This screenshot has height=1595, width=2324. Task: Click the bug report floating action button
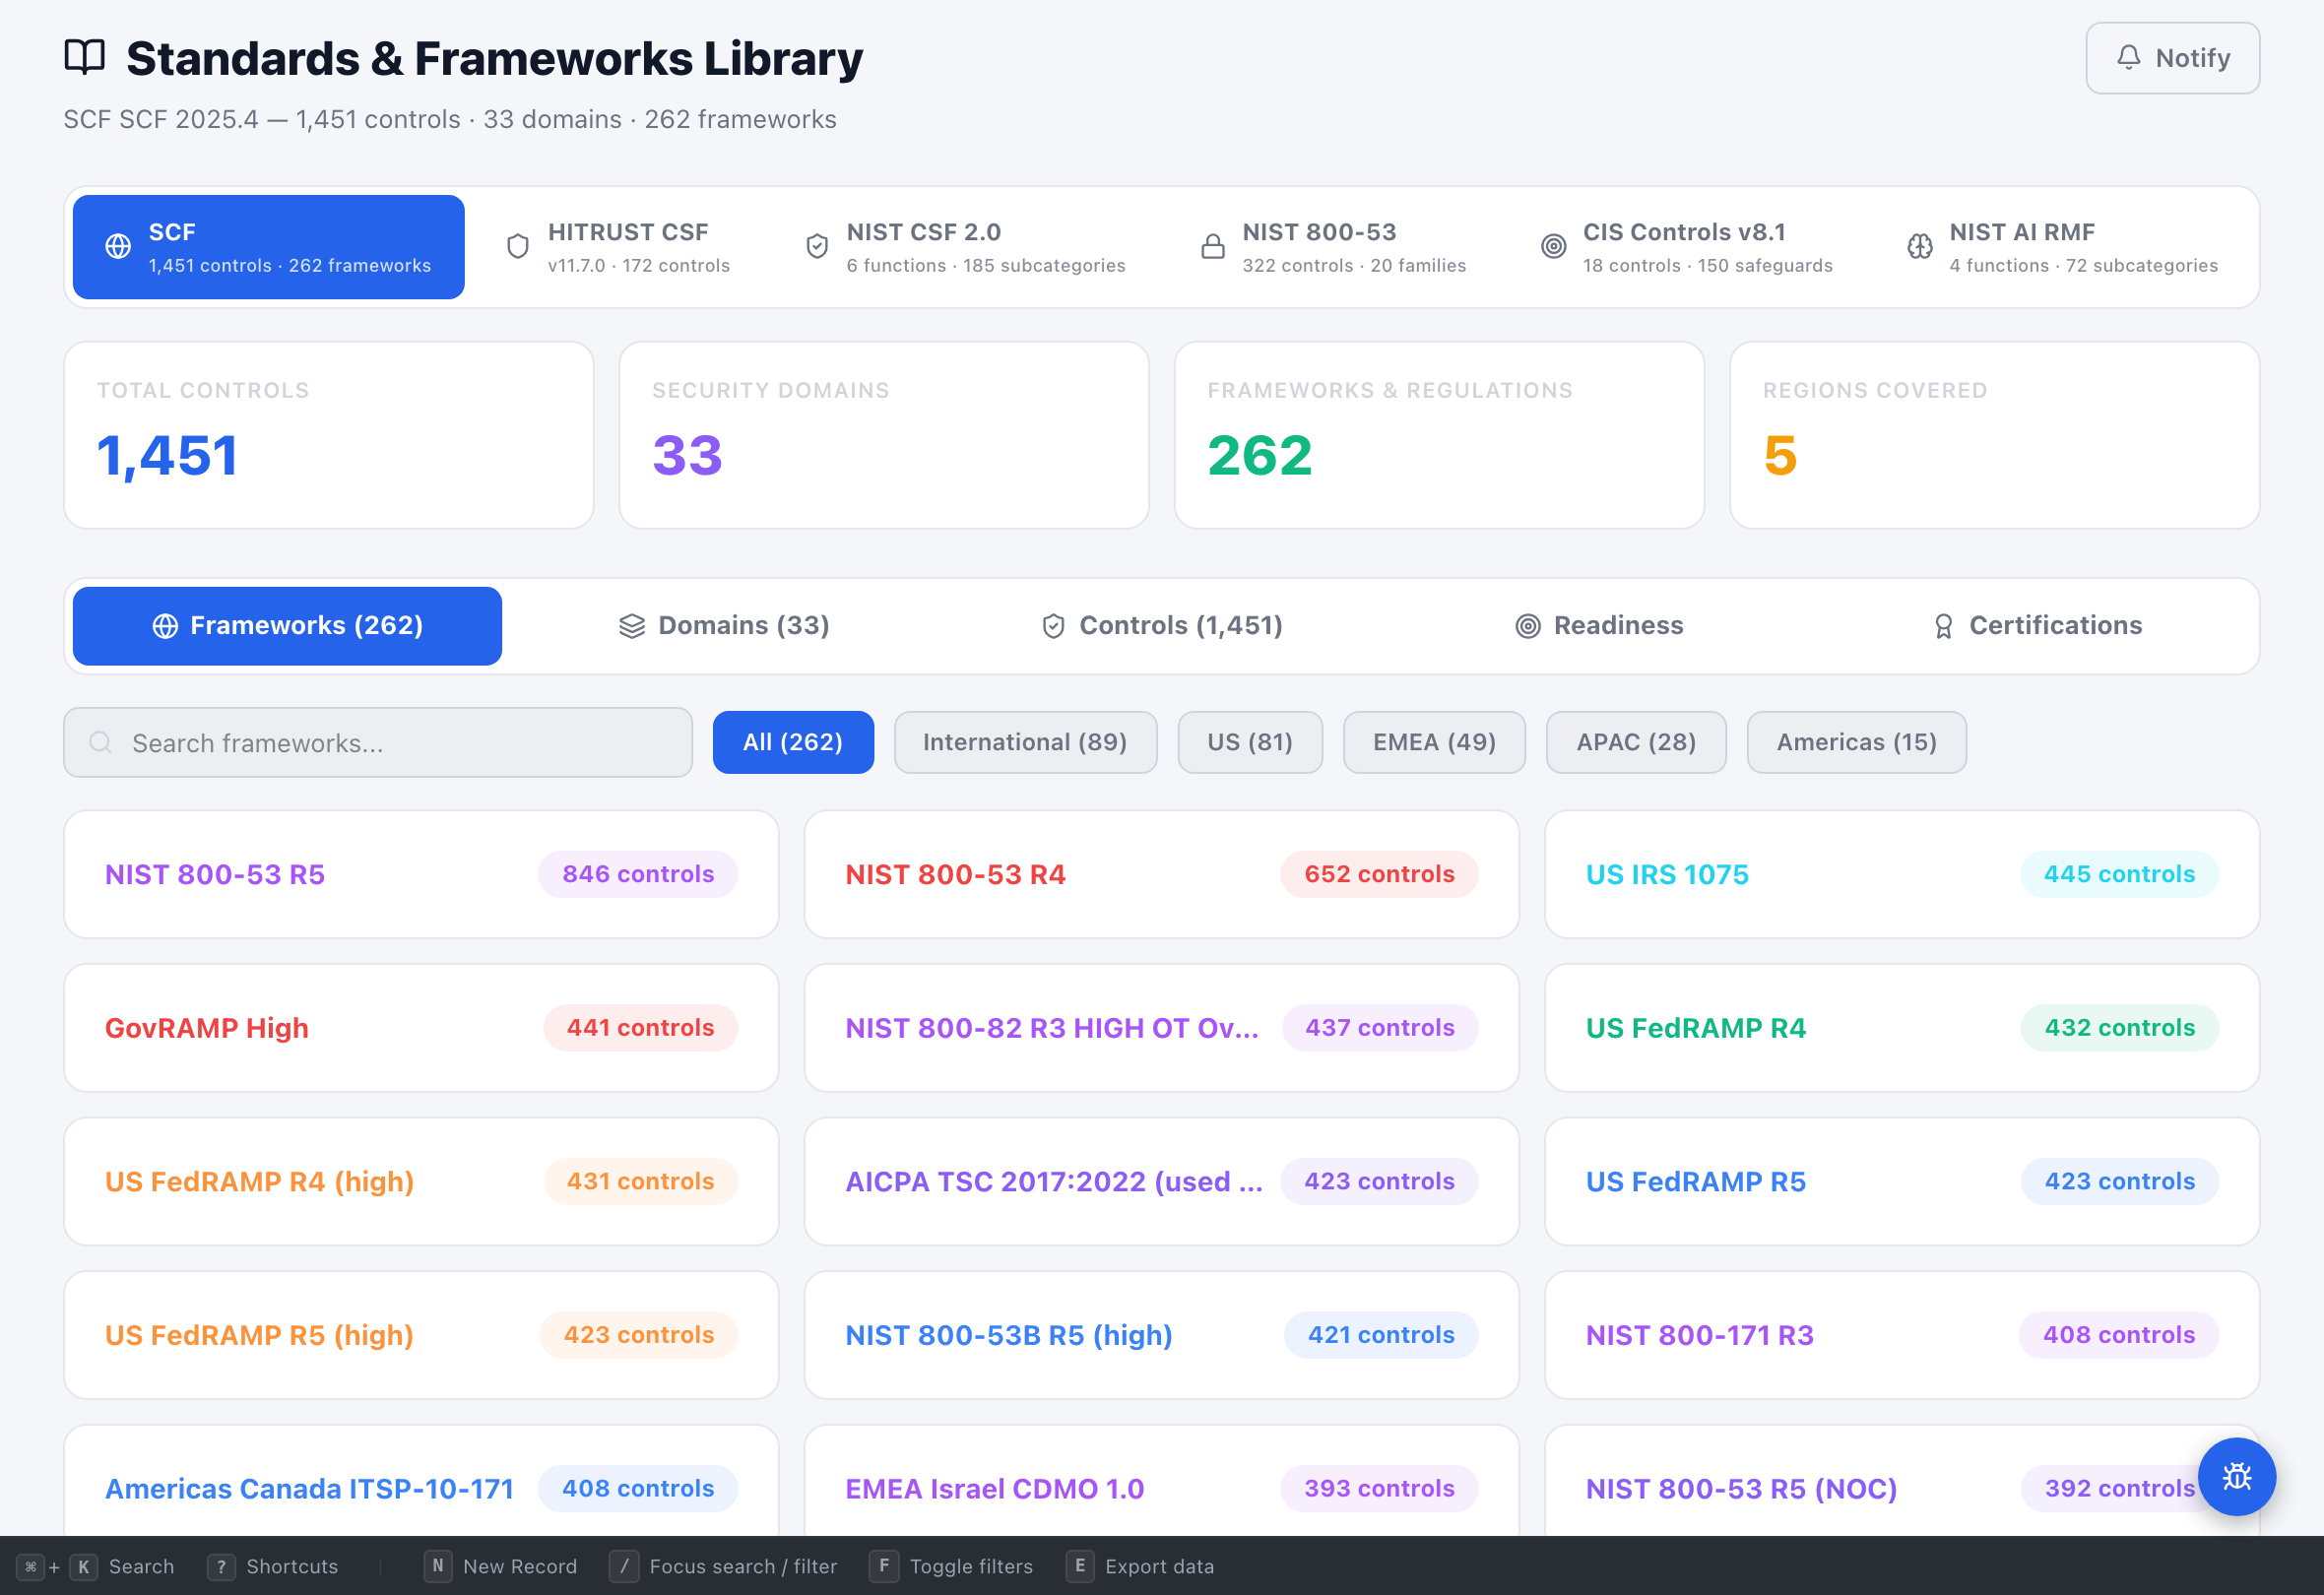coord(2237,1476)
